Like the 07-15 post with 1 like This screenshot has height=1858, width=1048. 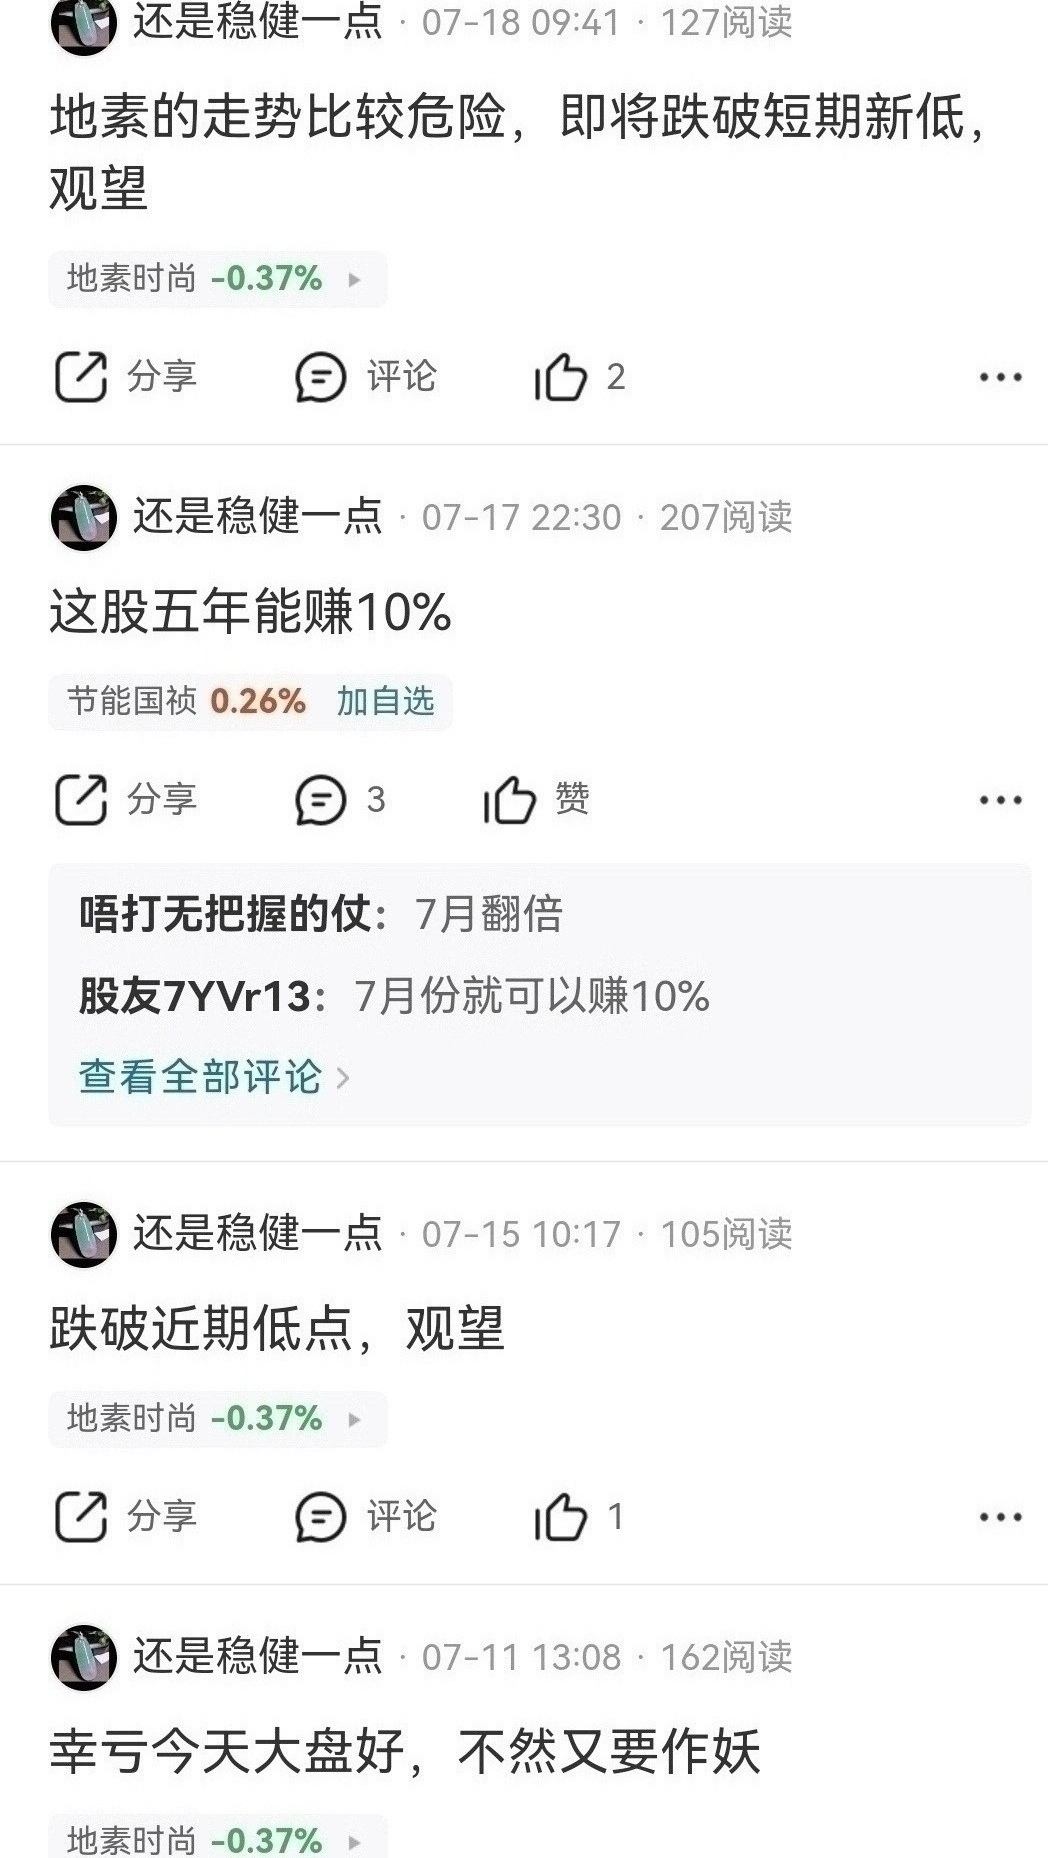pyautogui.click(x=580, y=1517)
